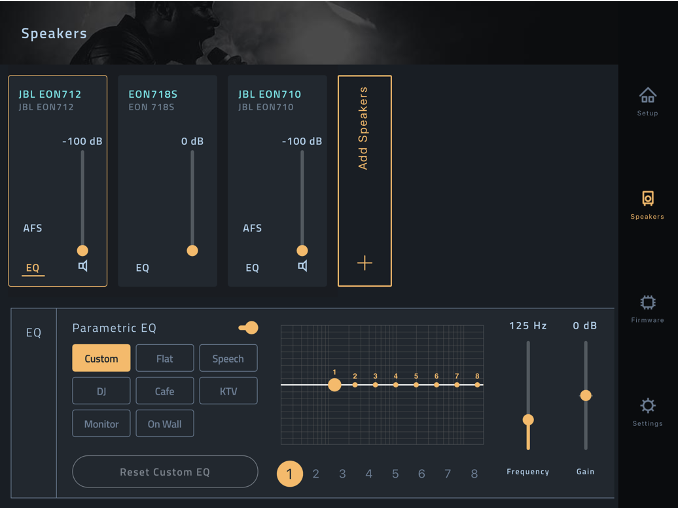Open EQ on the EON718S card

143,268
